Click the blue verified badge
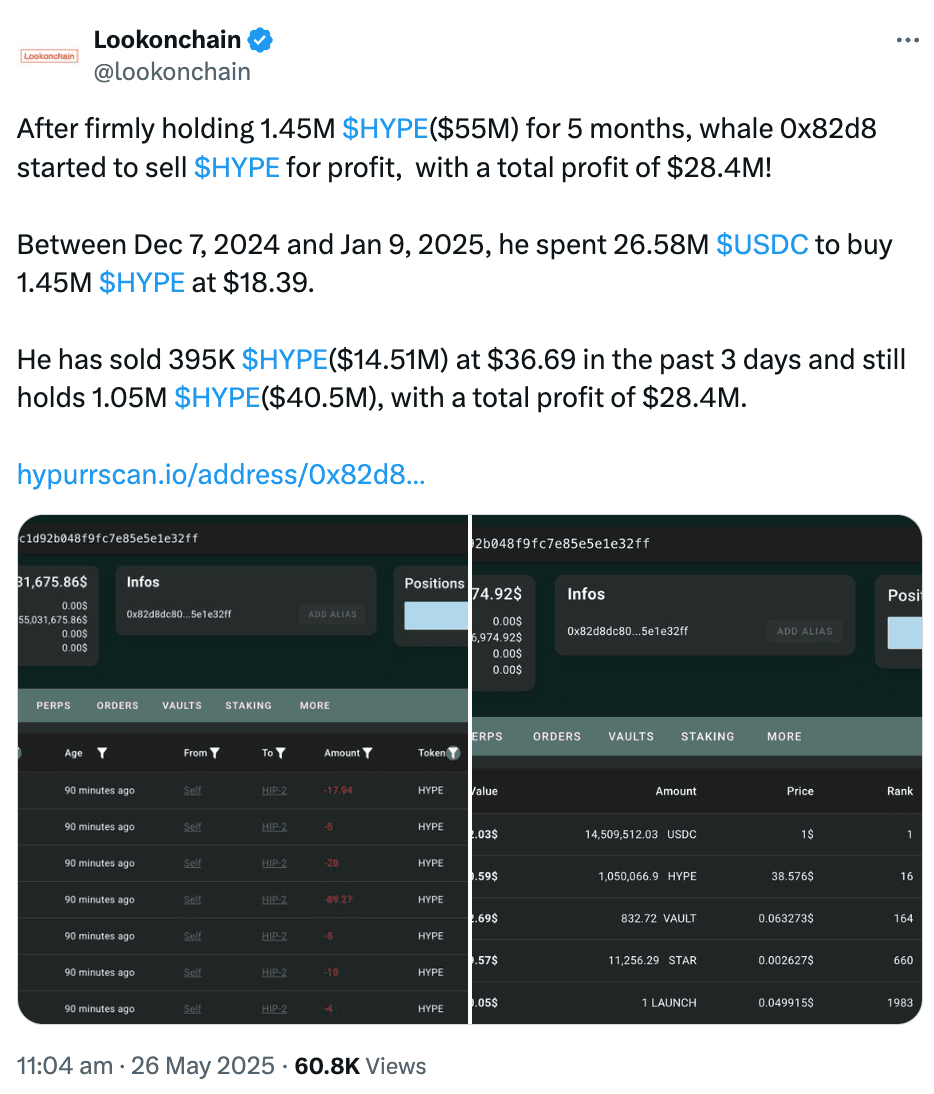The image size is (934, 1094). click(261, 40)
